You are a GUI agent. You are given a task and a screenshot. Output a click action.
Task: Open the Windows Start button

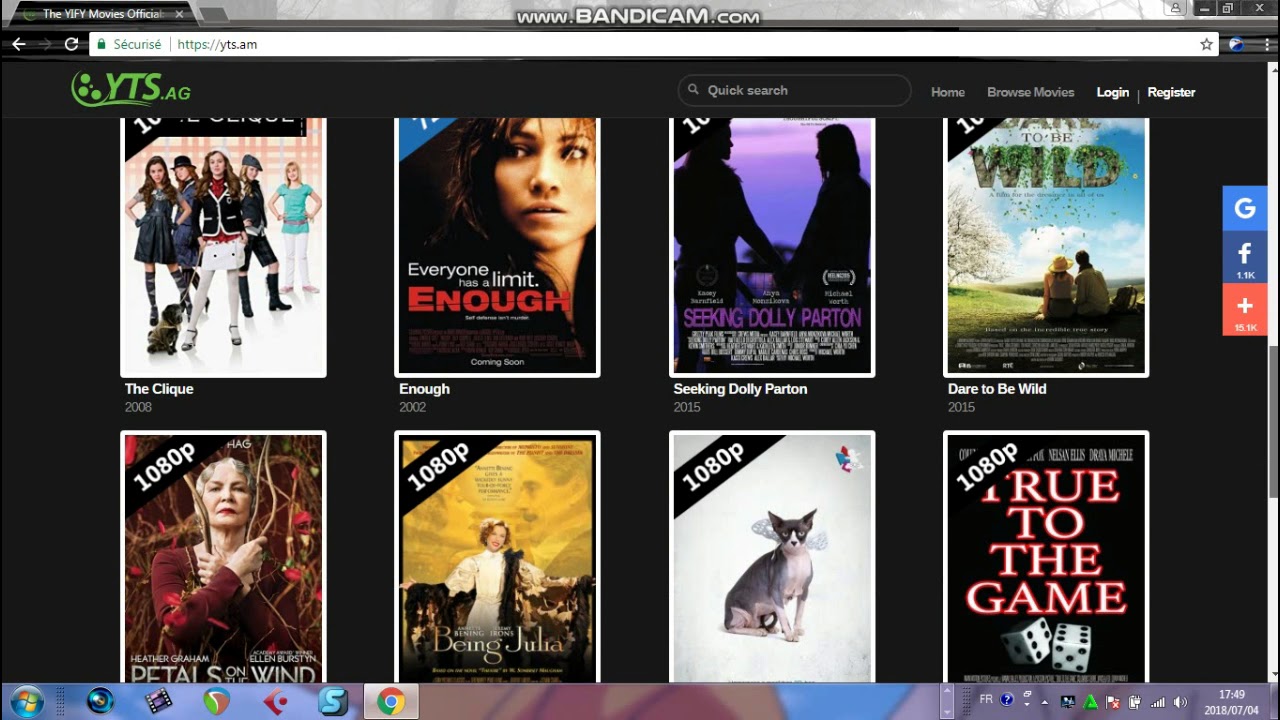tap(27, 701)
